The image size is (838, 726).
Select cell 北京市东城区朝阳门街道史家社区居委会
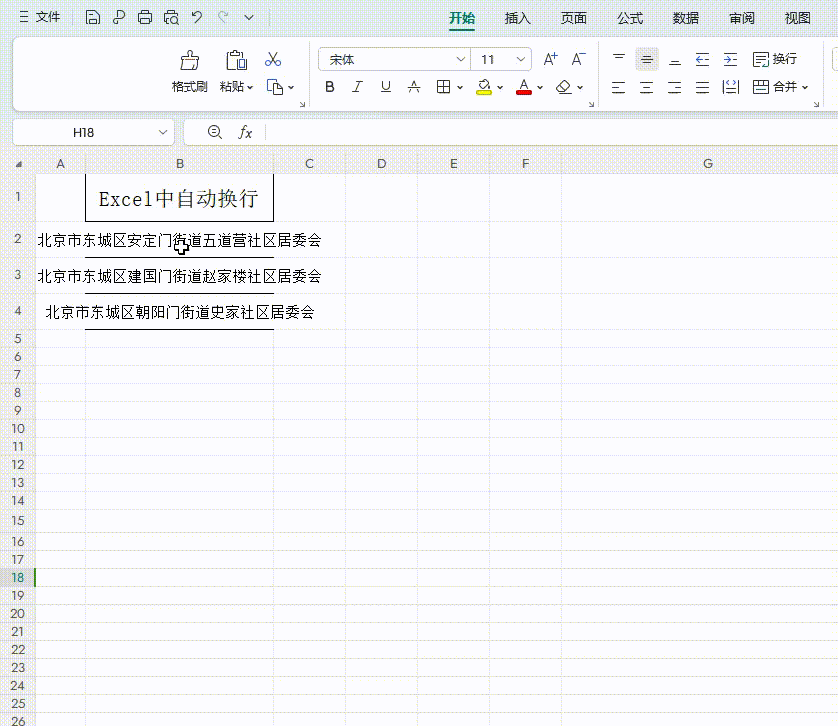click(x=180, y=312)
